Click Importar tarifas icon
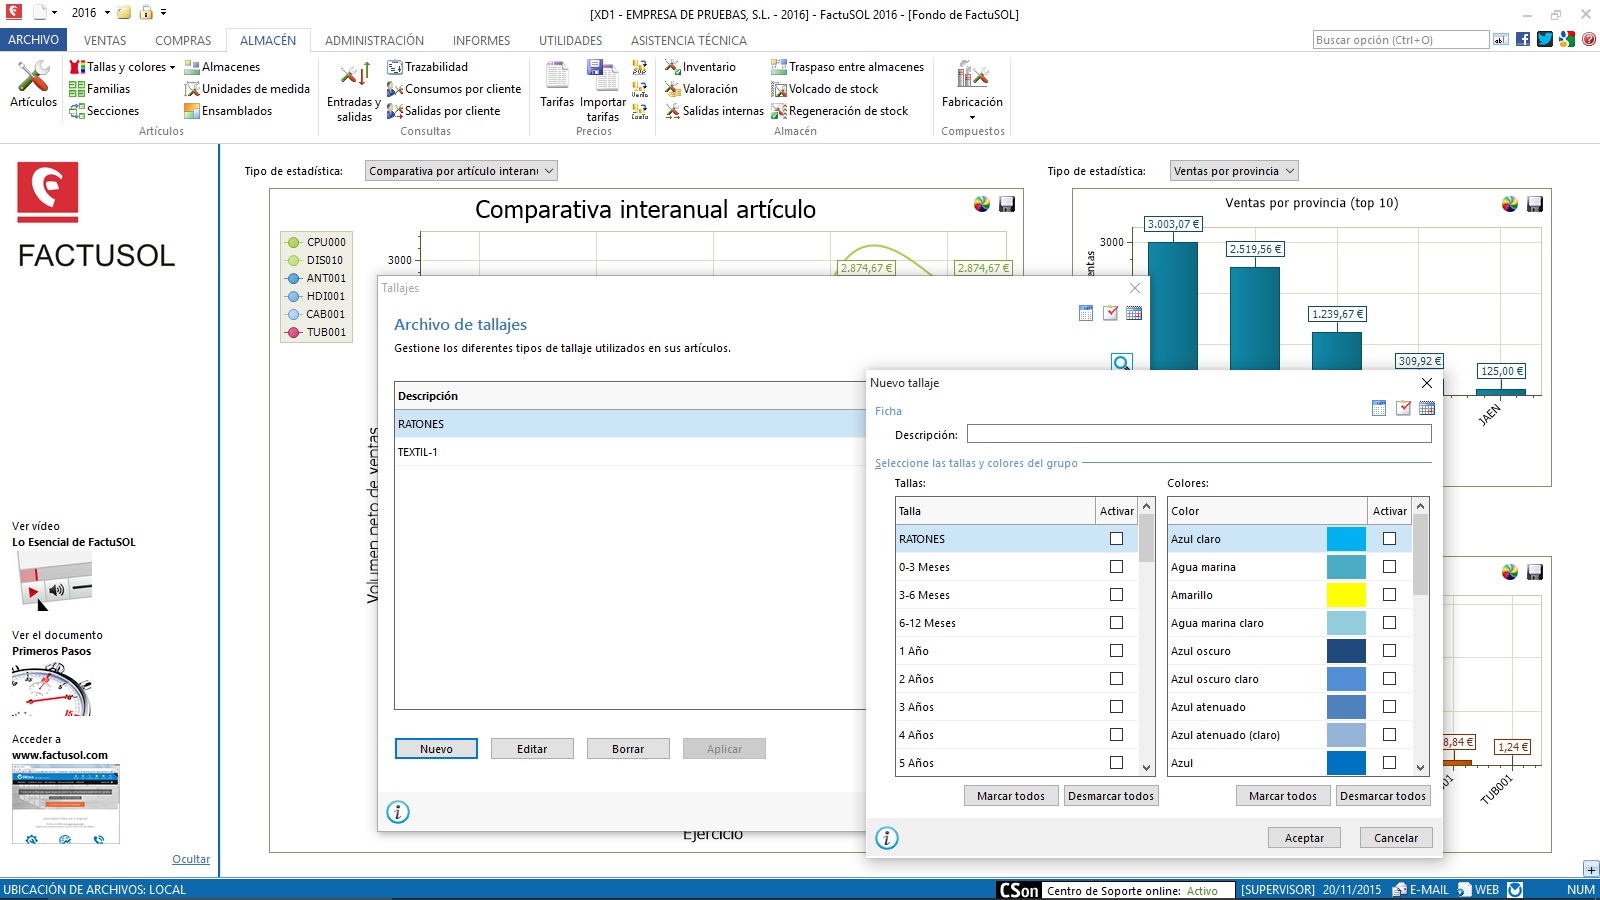Viewport: 1600px width, 900px height. pyautogui.click(x=603, y=91)
